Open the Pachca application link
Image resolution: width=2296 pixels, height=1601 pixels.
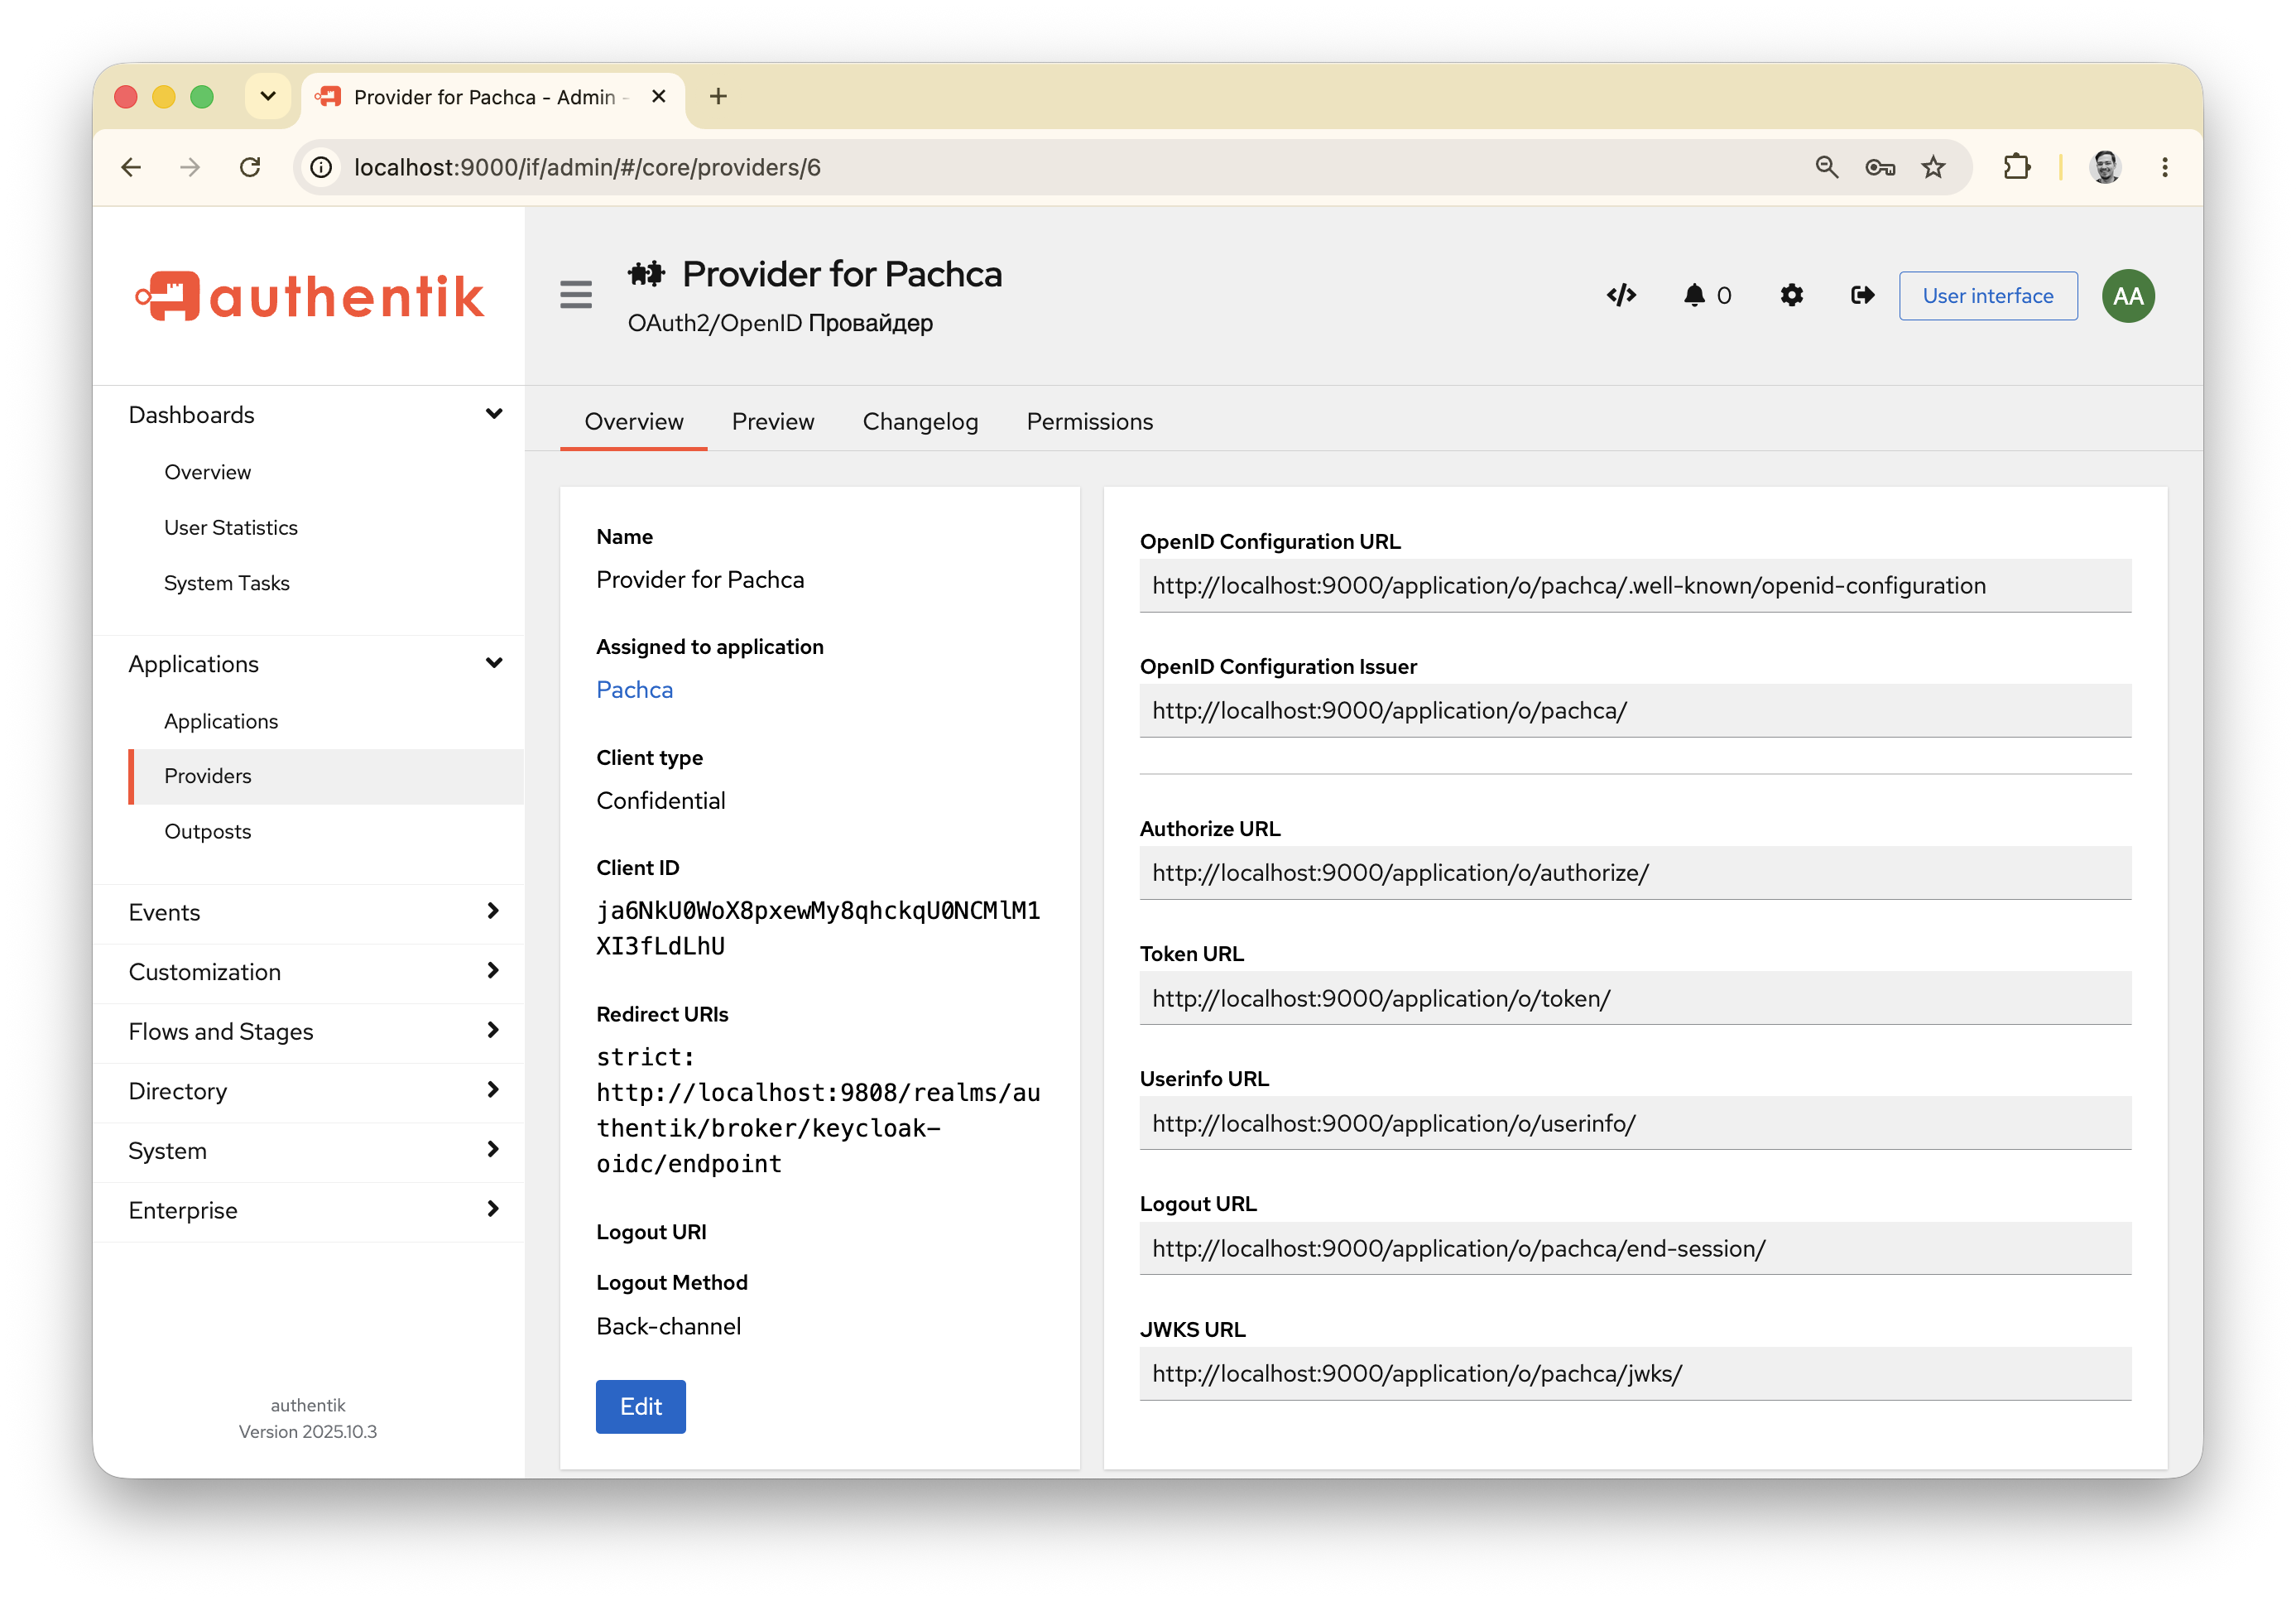(x=634, y=690)
